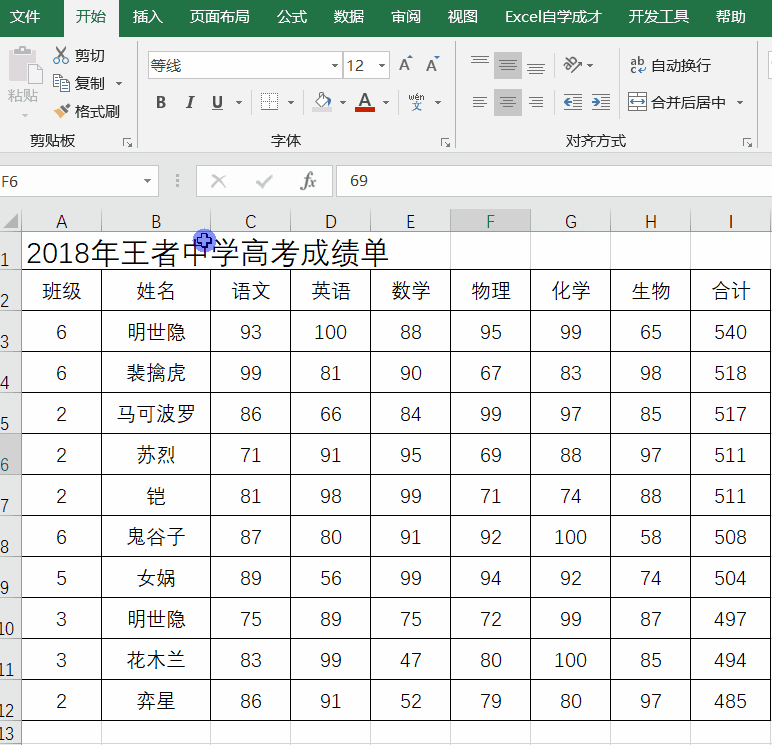The height and width of the screenshot is (745, 772).
Task: Click the text orientation icon
Action: click(573, 65)
